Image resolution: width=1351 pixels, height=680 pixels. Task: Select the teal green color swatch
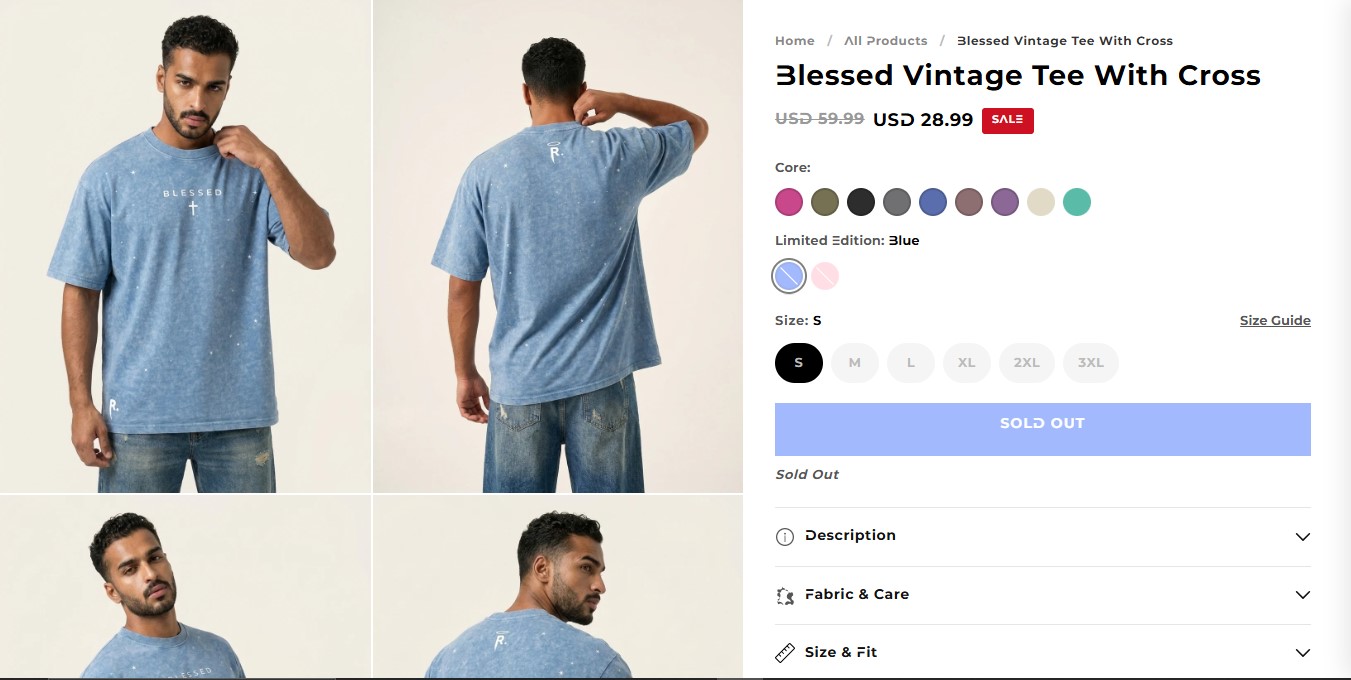1077,202
